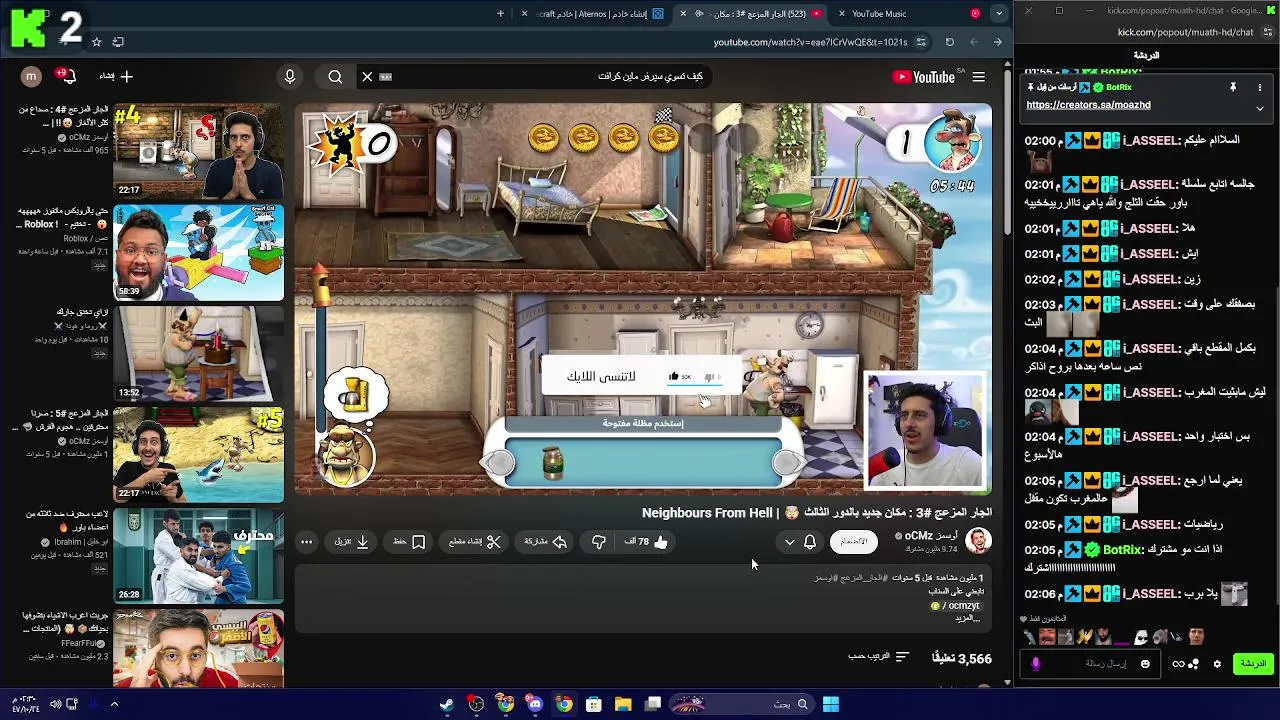This screenshot has width=1280, height=720.
Task: Dislike the video with thumbs down
Action: click(x=598, y=542)
